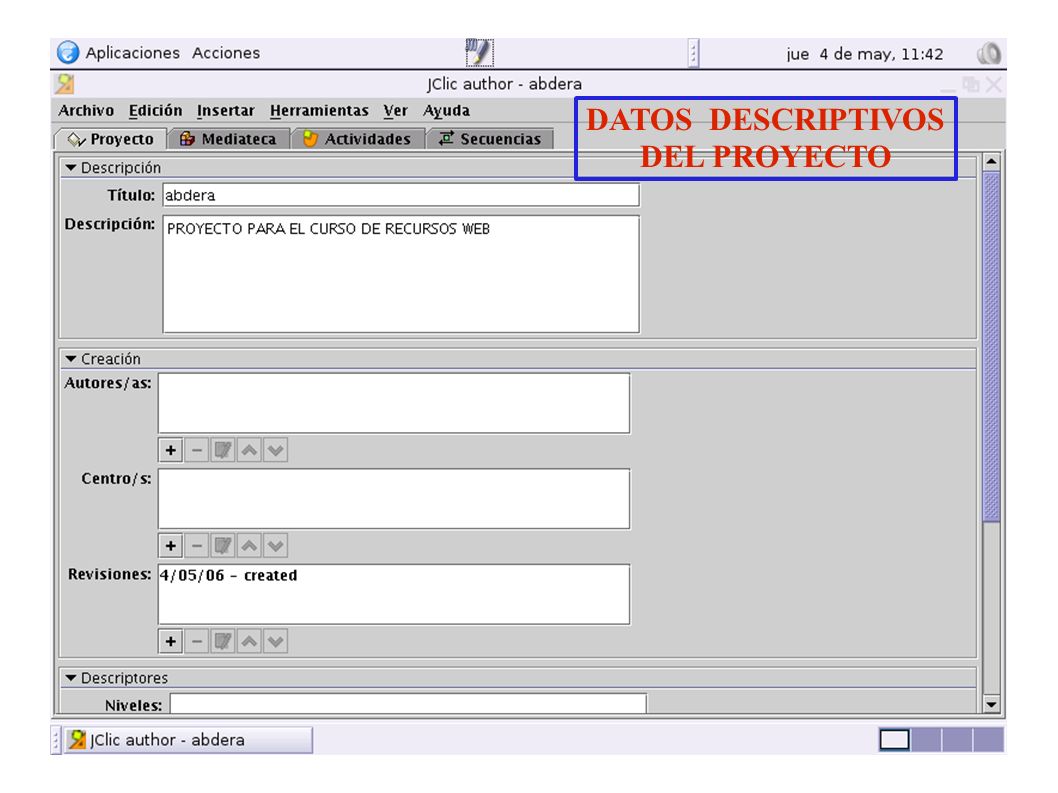Viewport: 1058px width, 793px height.
Task: Click the clock showing jue 4 de may, 11:42
Action: click(864, 54)
